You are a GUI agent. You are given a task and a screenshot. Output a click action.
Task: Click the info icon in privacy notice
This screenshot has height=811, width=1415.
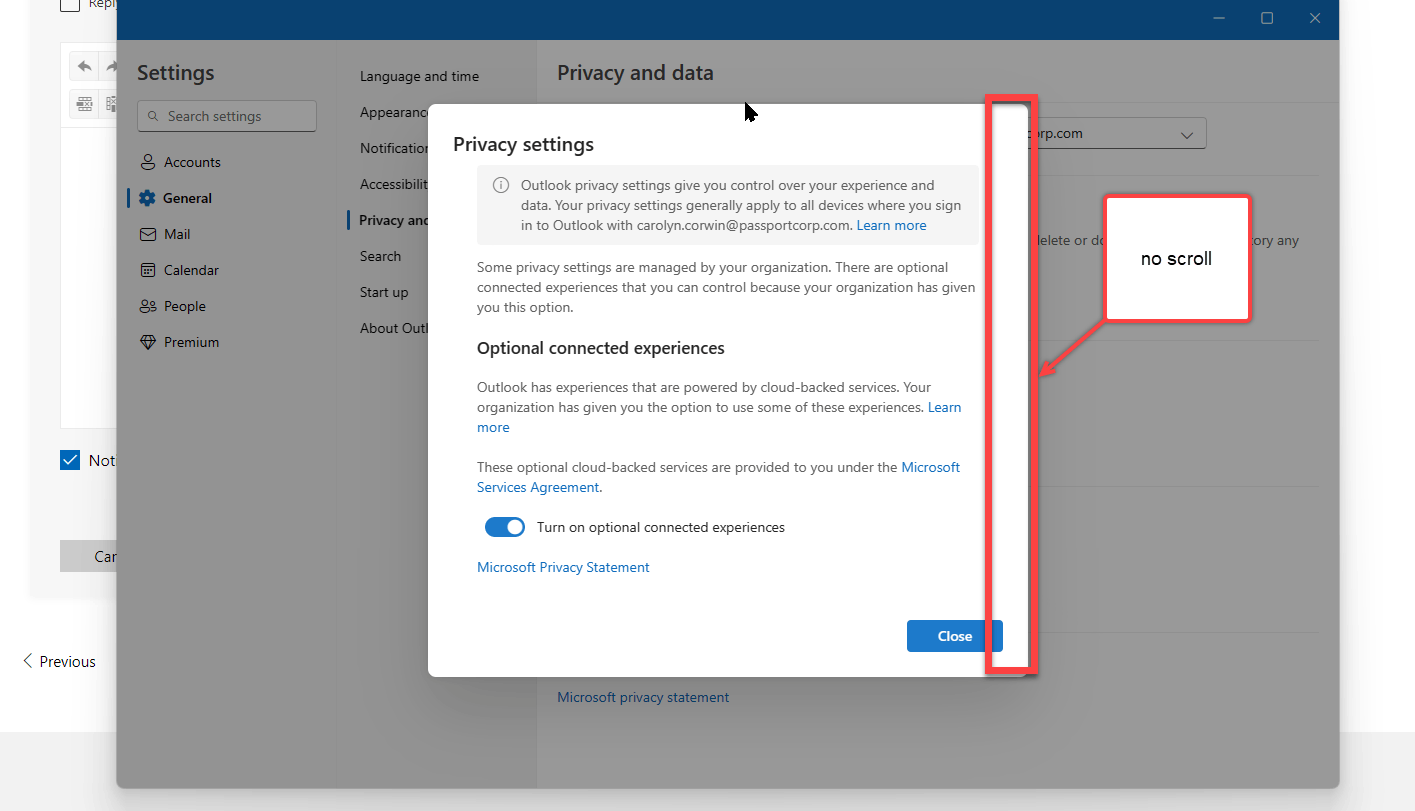pos(501,186)
